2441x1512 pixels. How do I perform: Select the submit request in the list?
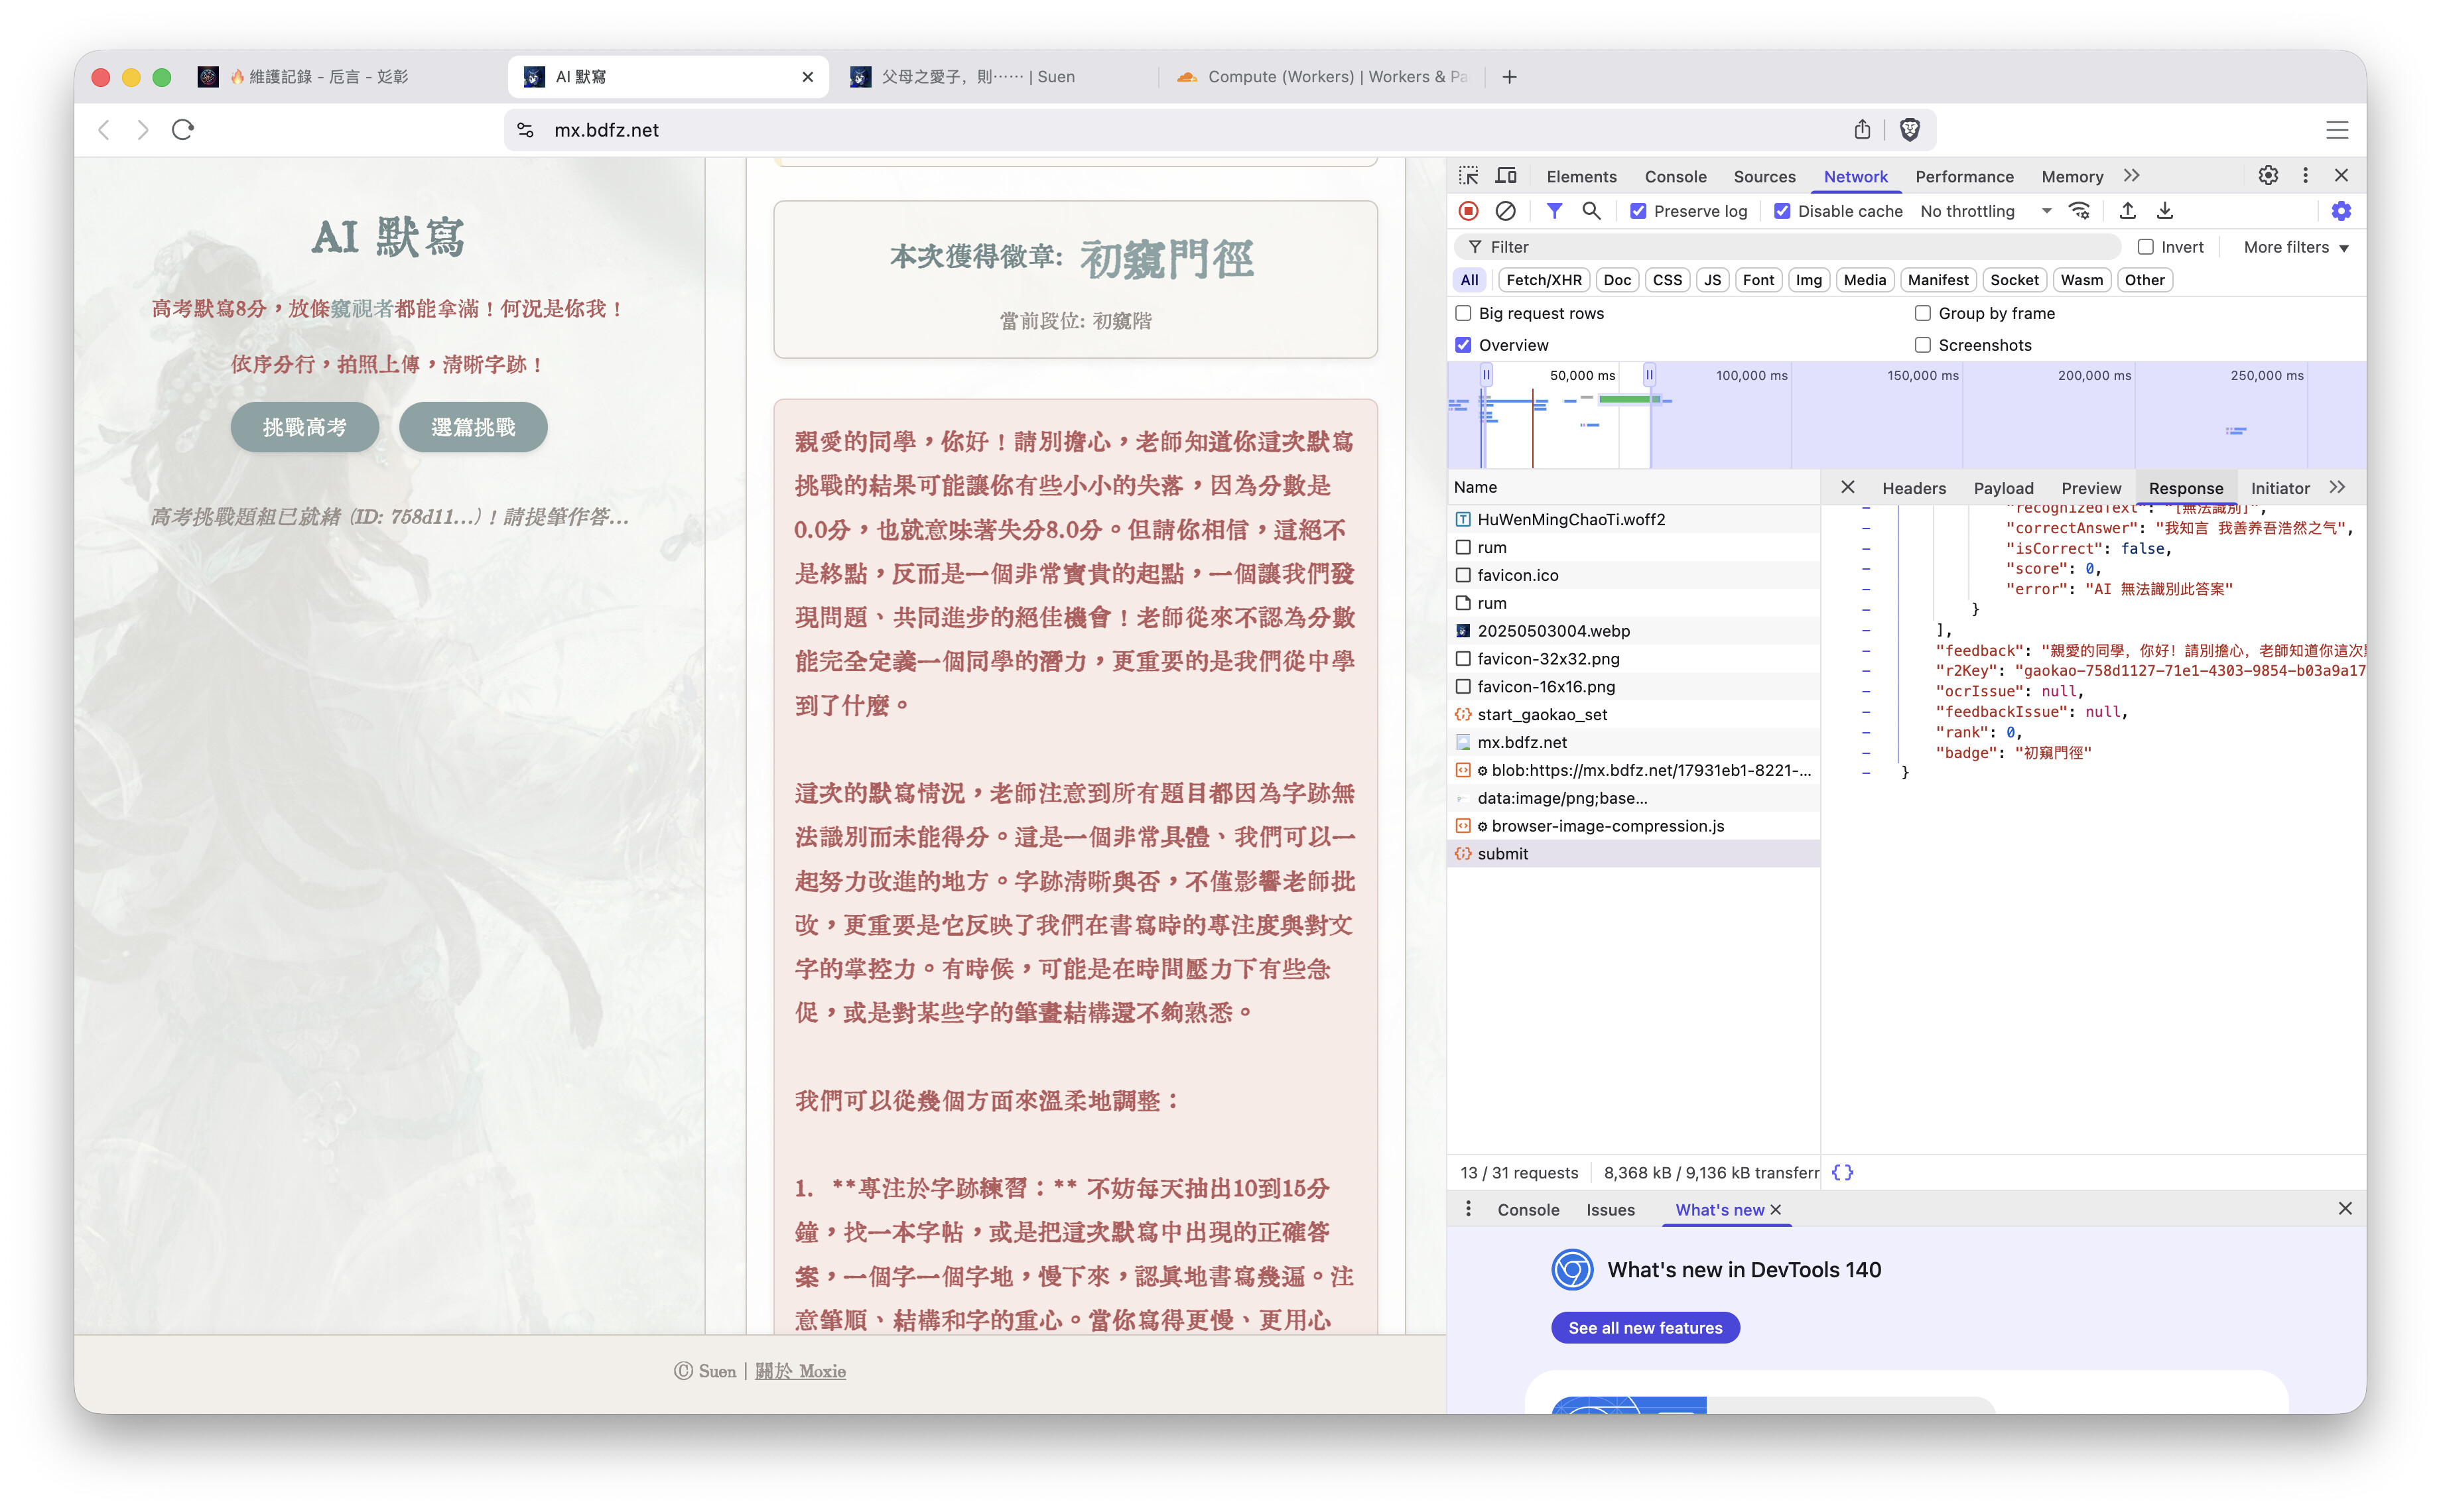click(x=1503, y=853)
